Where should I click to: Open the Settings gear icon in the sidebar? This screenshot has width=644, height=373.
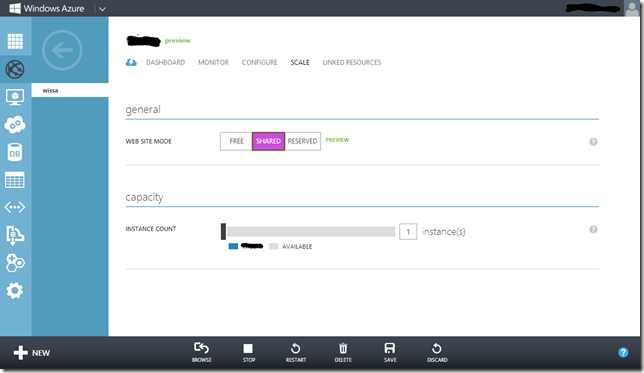point(15,290)
